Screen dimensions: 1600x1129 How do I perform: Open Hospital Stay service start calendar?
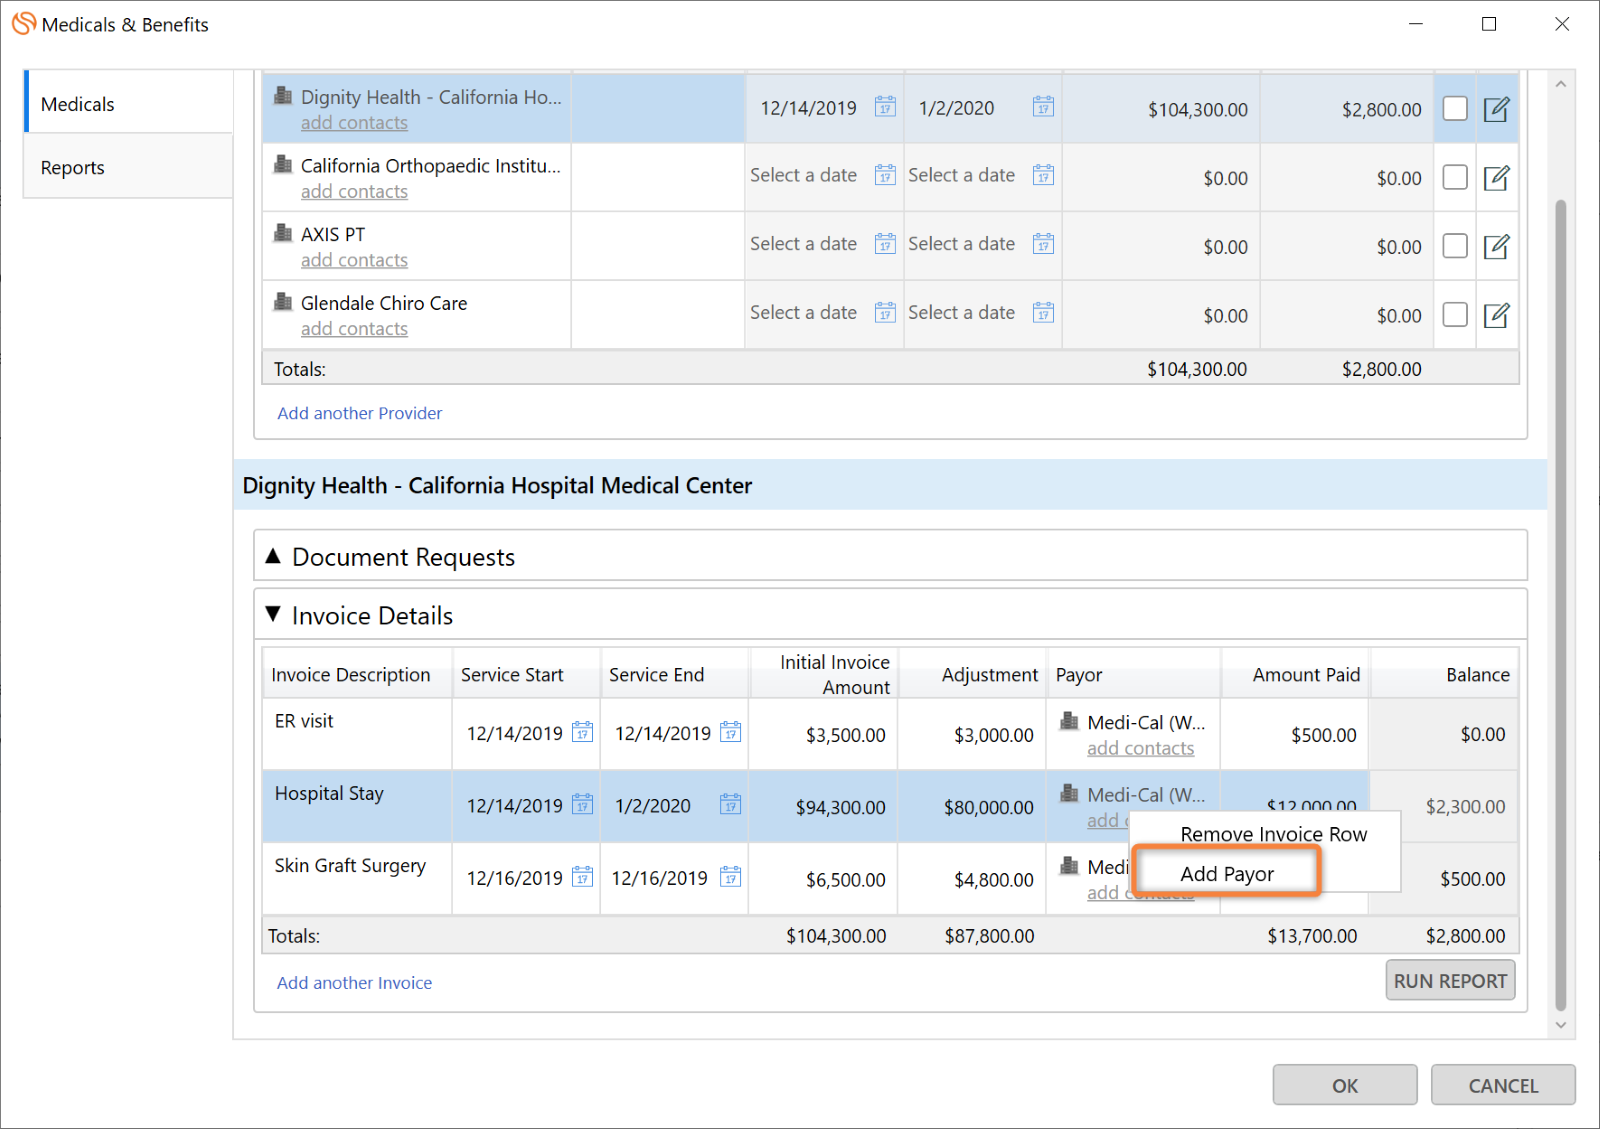(582, 804)
